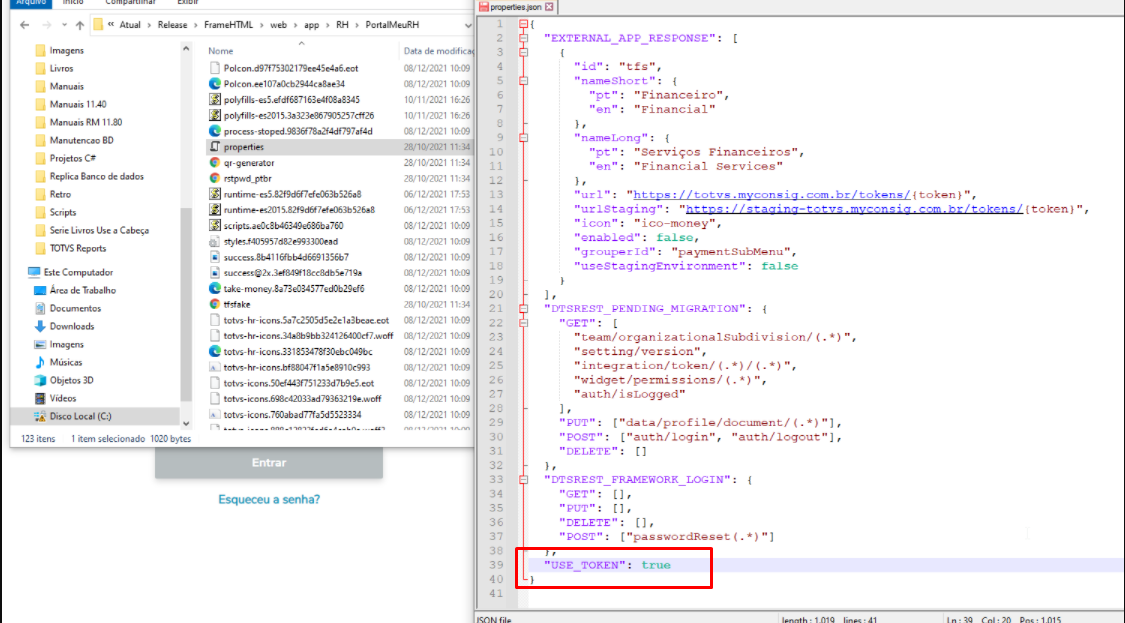Screen dimensions: 1125x623
Task: Select runtime-es2015 script file icon
Action: (215, 210)
